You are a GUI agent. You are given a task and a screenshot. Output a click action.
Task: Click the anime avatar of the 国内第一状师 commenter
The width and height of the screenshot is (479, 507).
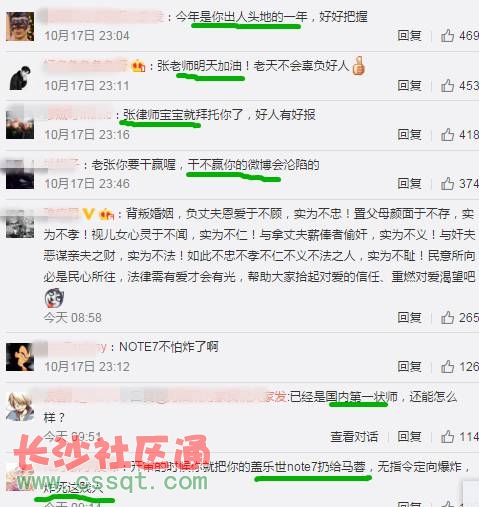20,407
